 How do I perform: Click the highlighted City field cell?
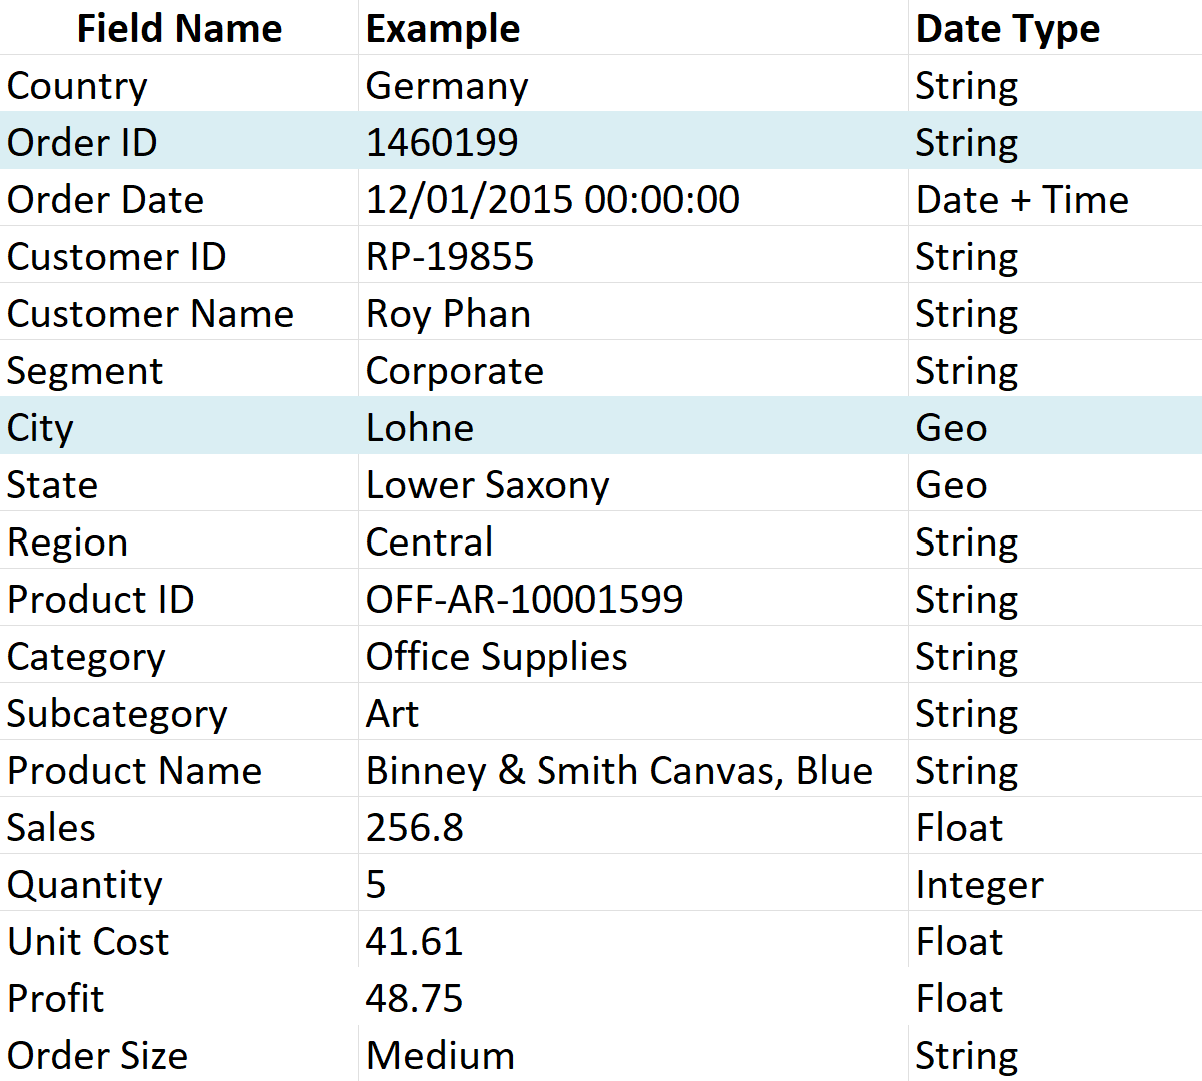click(40, 428)
